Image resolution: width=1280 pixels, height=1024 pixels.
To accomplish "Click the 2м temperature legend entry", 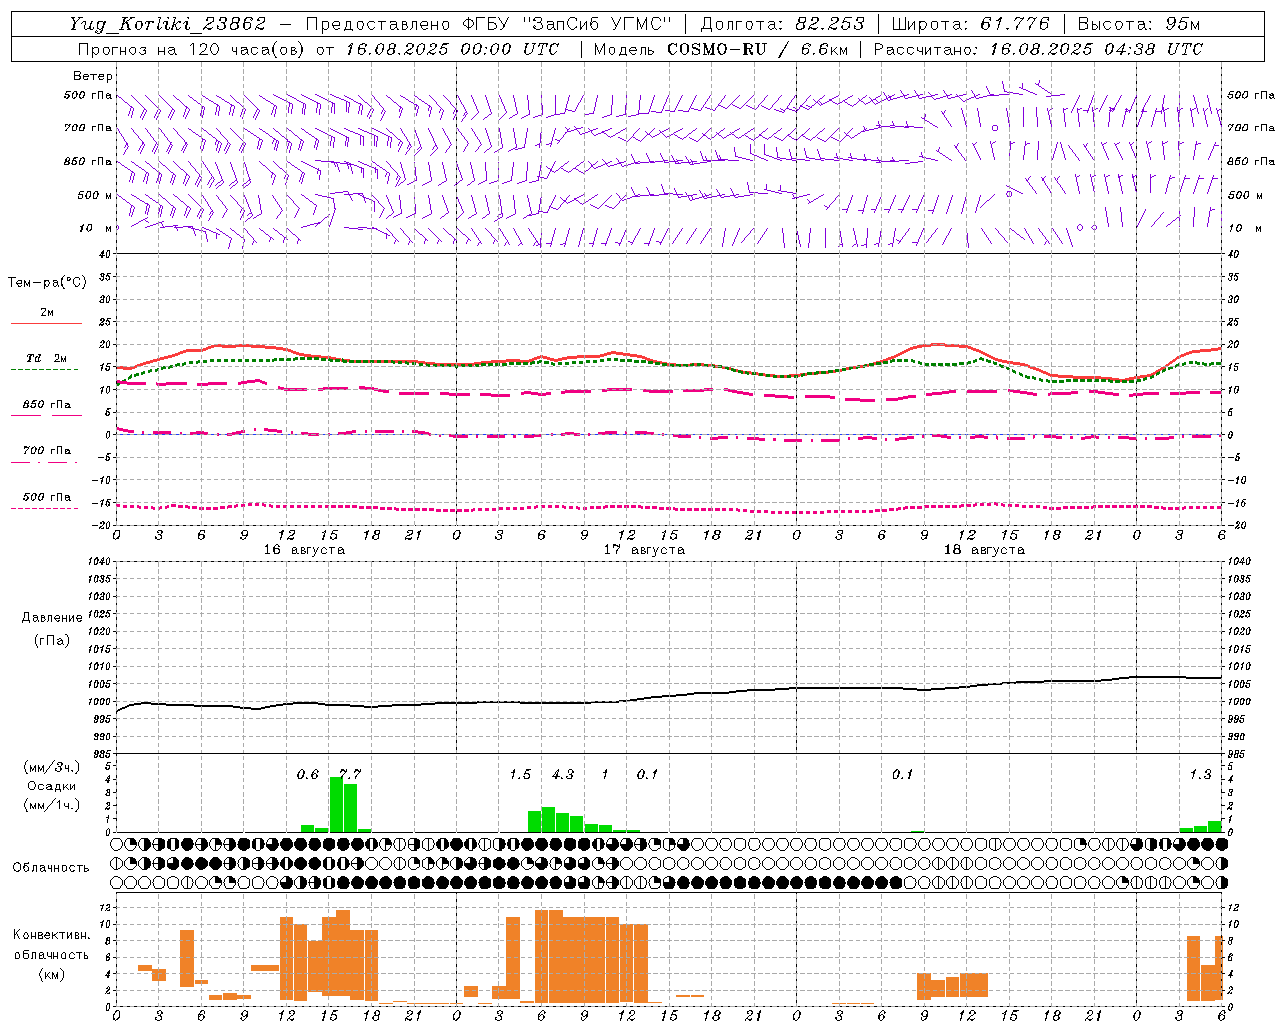I will point(47,312).
